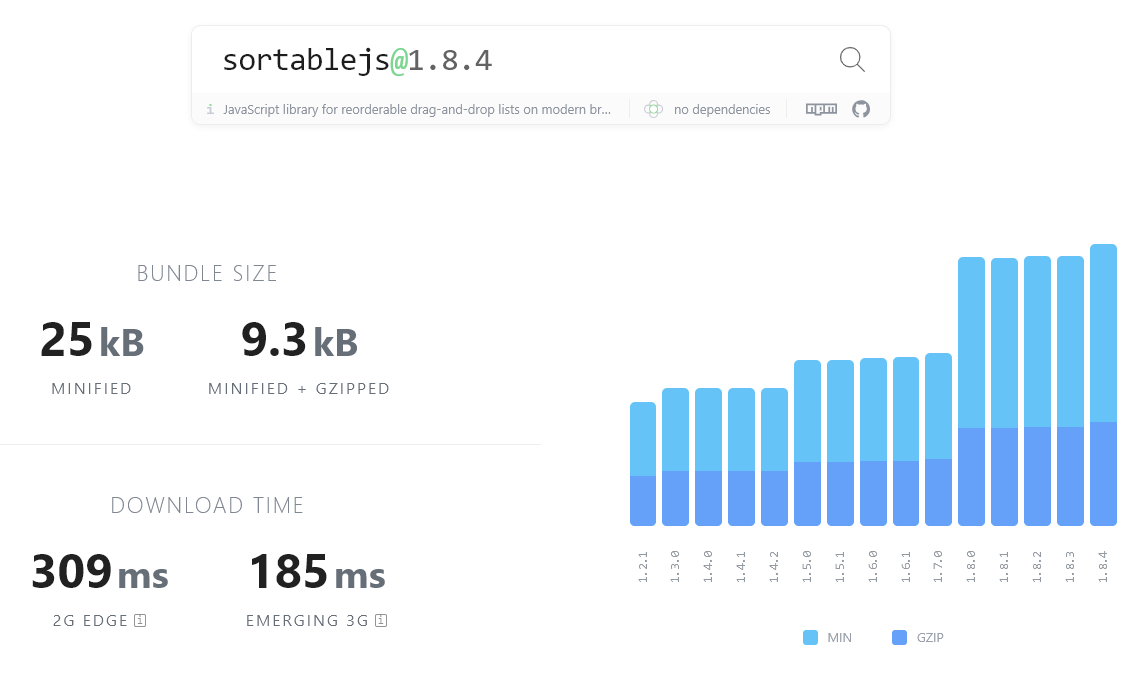Click the 185 ms download time value
Image resolution: width=1136 pixels, height=688 pixels.
317,572
